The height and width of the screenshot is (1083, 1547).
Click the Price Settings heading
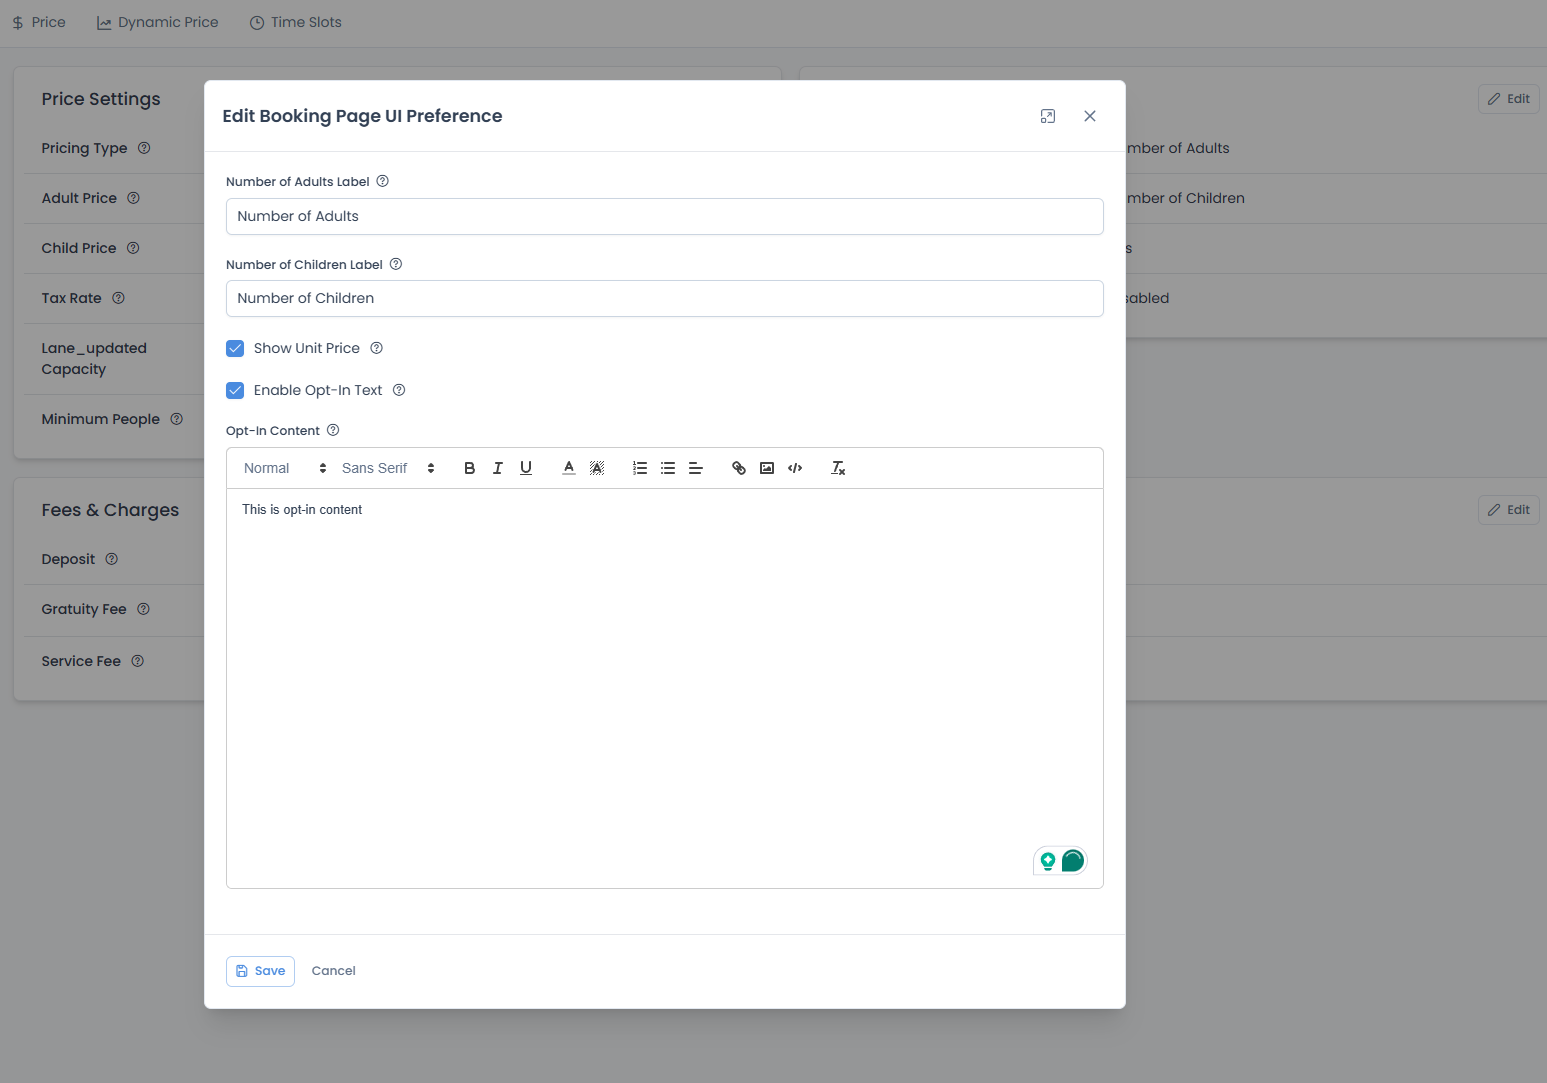tap(101, 99)
